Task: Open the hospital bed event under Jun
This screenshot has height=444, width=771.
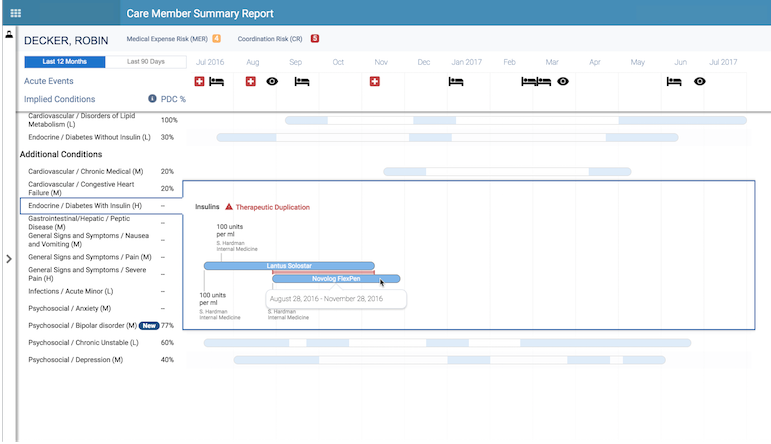Action: tap(674, 81)
